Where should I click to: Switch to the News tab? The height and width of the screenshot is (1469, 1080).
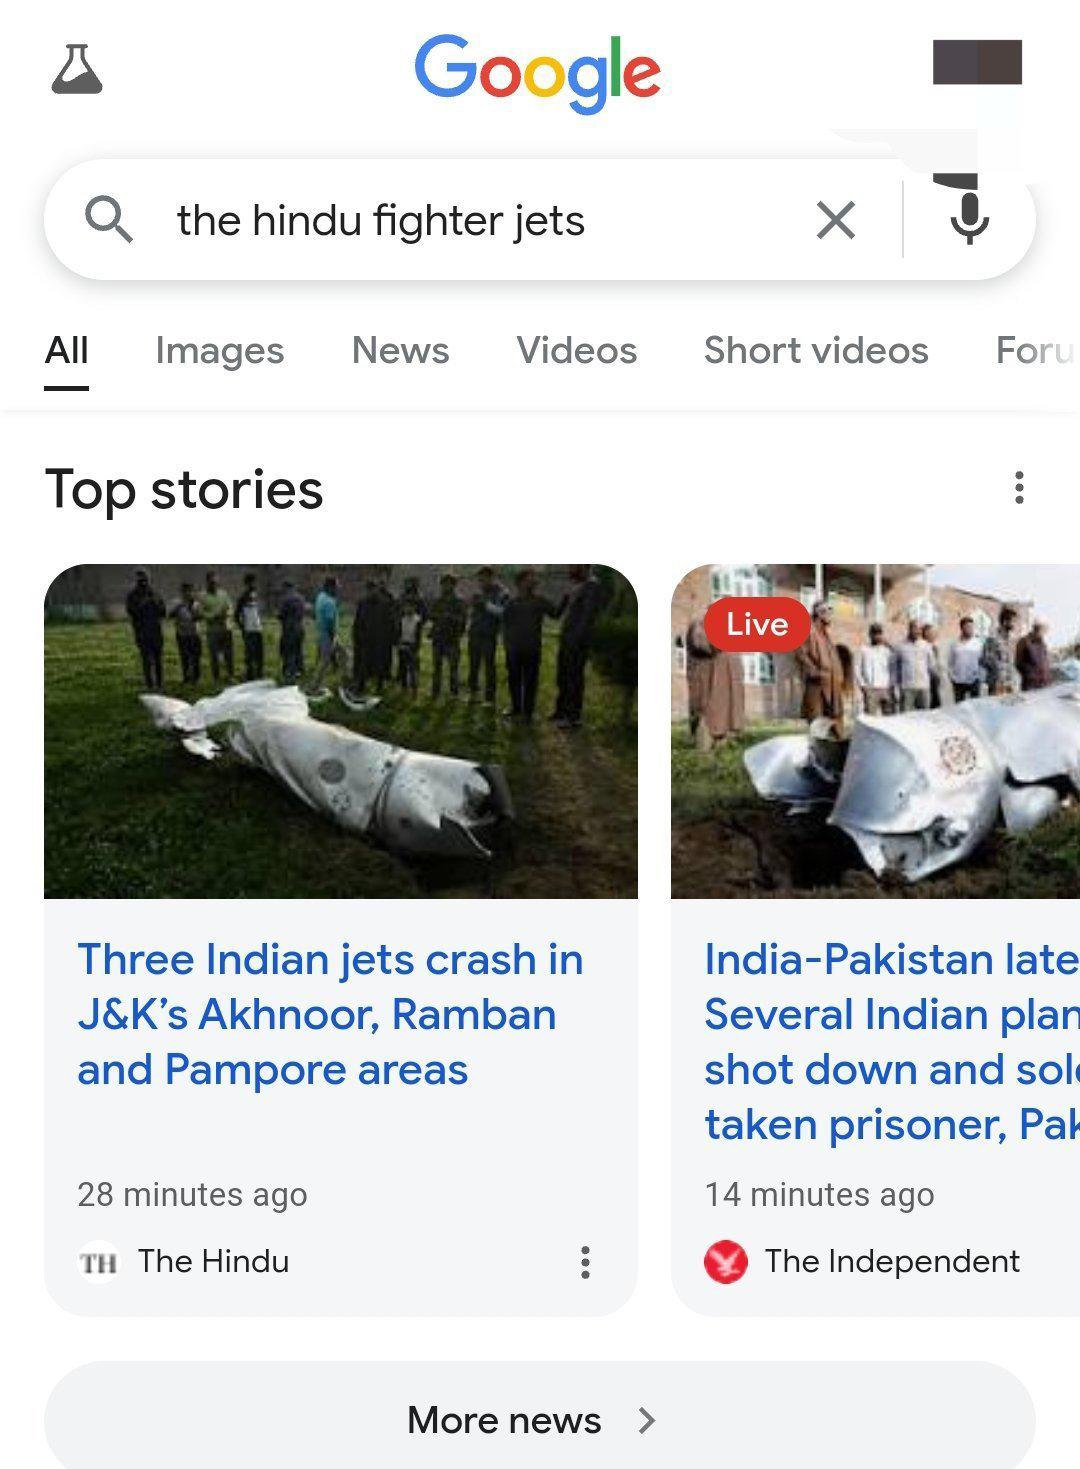[x=401, y=351]
